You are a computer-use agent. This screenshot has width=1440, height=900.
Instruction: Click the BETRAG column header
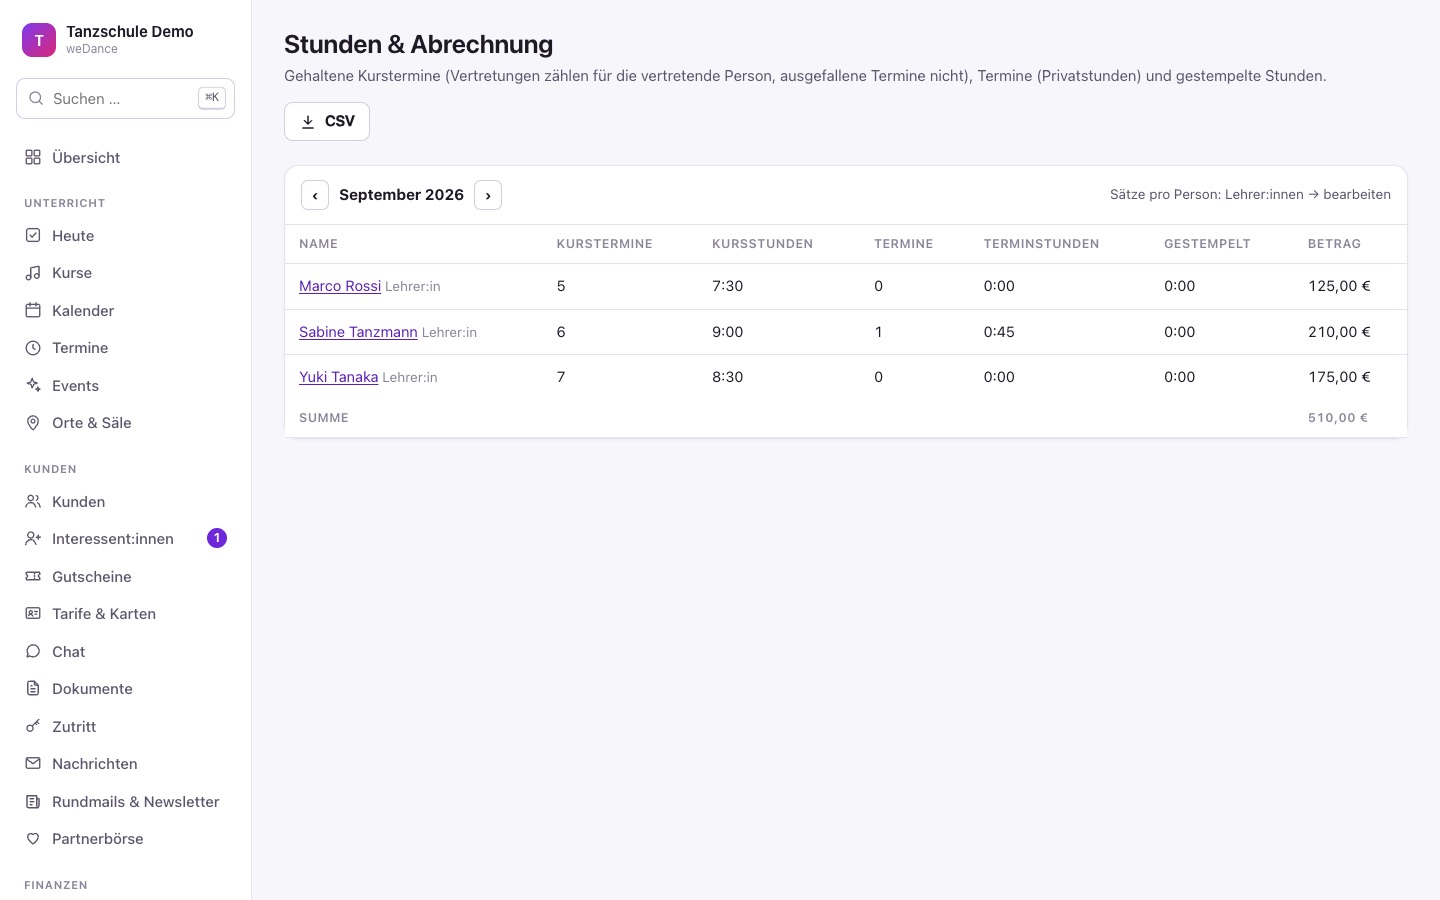(x=1334, y=244)
